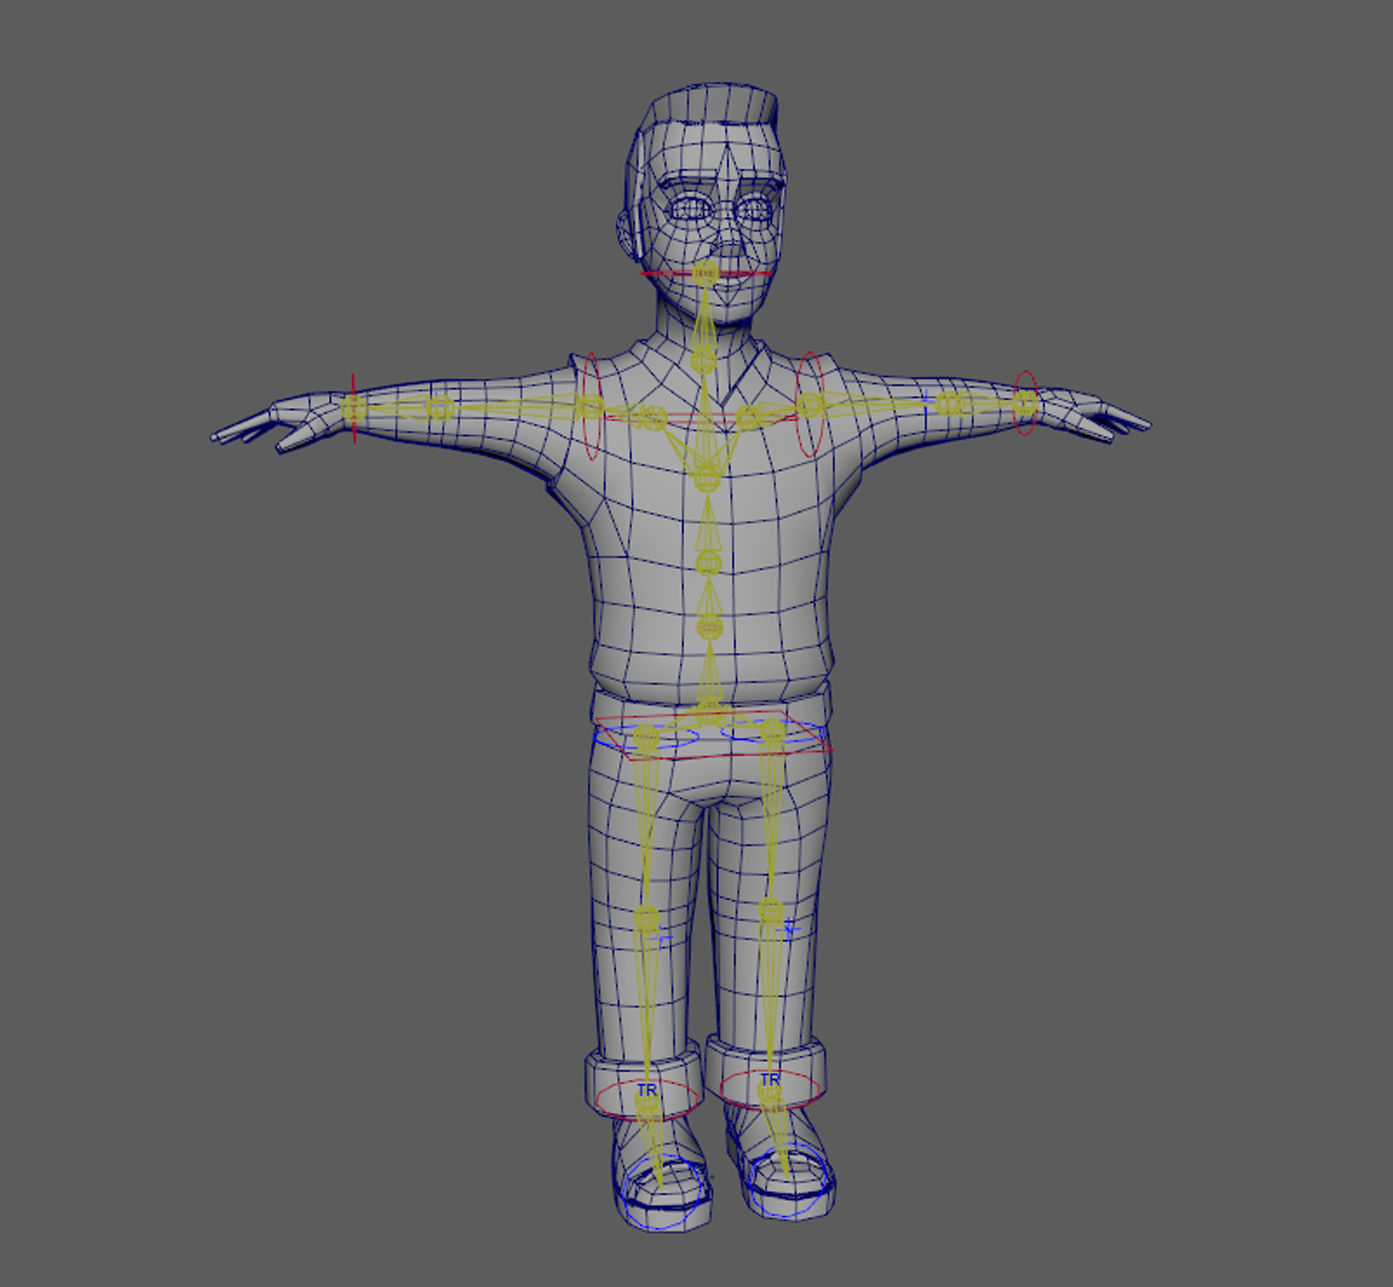Click the TR label on the screen-left ankle
Image resolution: width=1393 pixels, height=1287 pixels.
point(647,1089)
